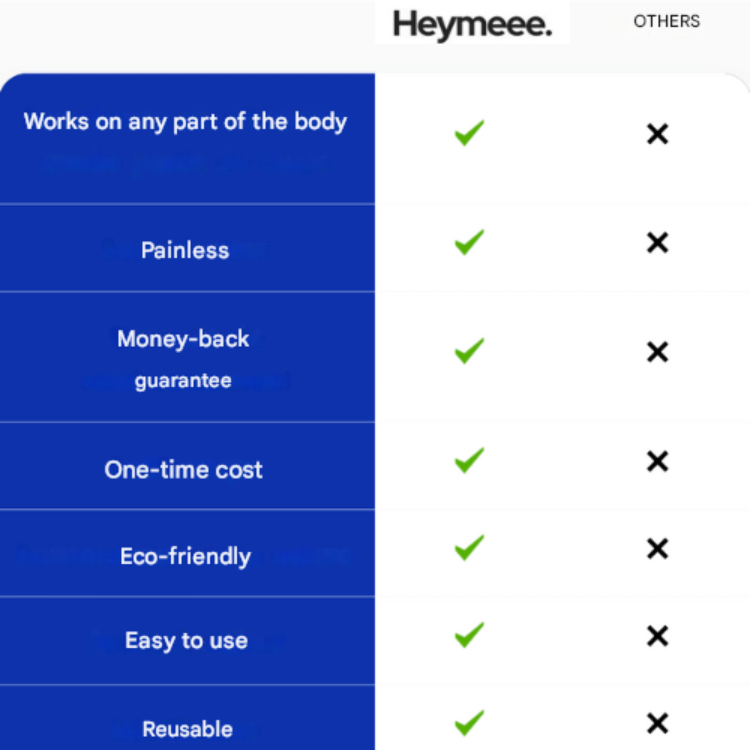The width and height of the screenshot is (750, 750).
Task: Click the black X for One-time cost row
Action: click(x=657, y=461)
